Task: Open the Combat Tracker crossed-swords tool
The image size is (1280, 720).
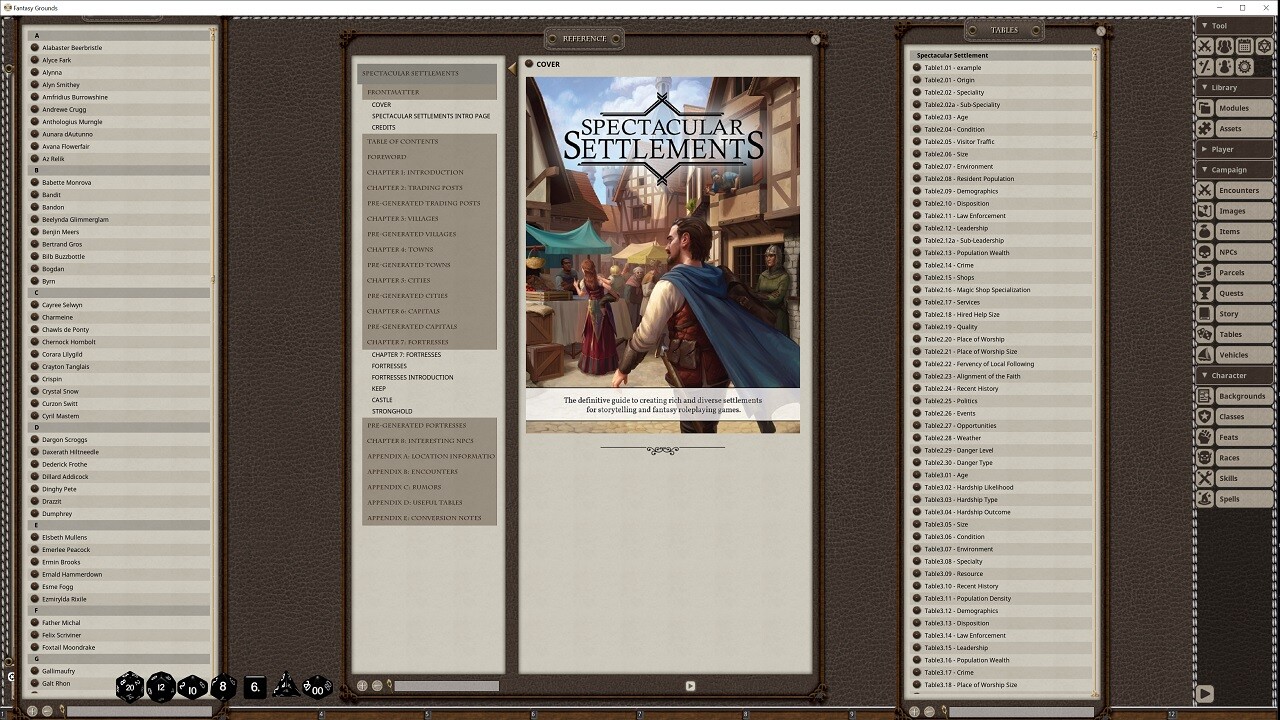Action: (1205, 46)
